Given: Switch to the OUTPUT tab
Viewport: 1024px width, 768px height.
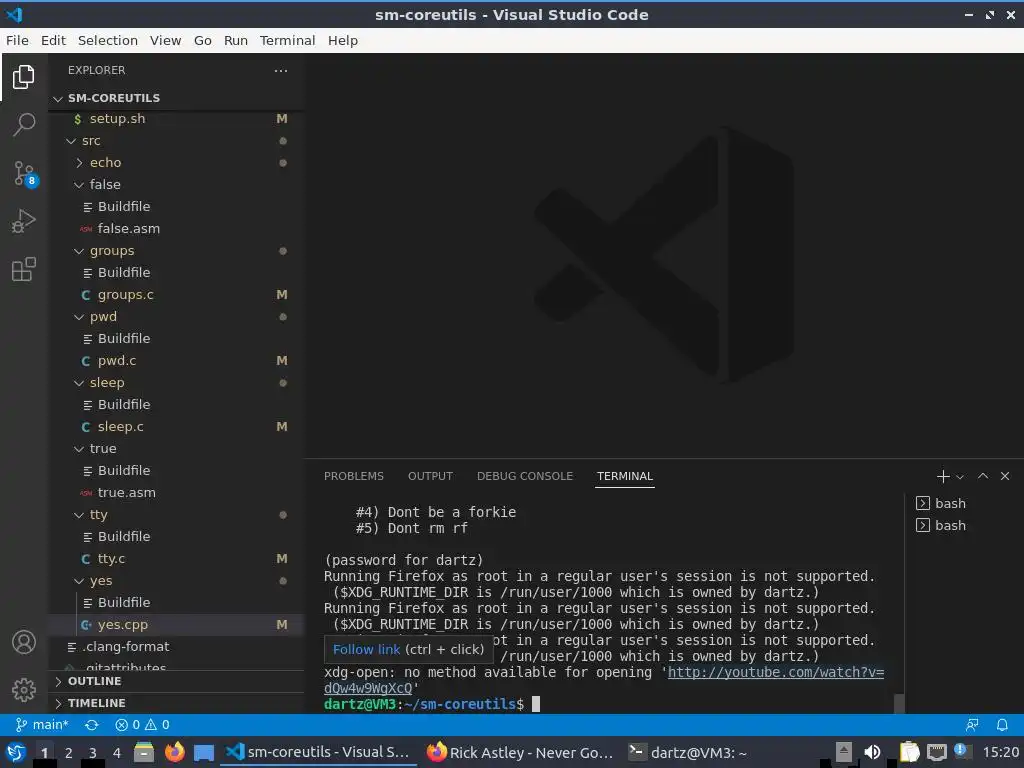Looking at the screenshot, I should (x=430, y=476).
